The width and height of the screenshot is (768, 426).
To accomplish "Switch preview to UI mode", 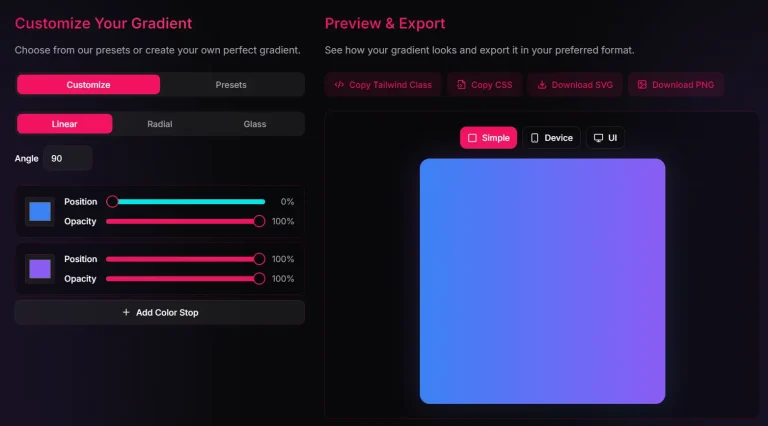I will click(605, 138).
